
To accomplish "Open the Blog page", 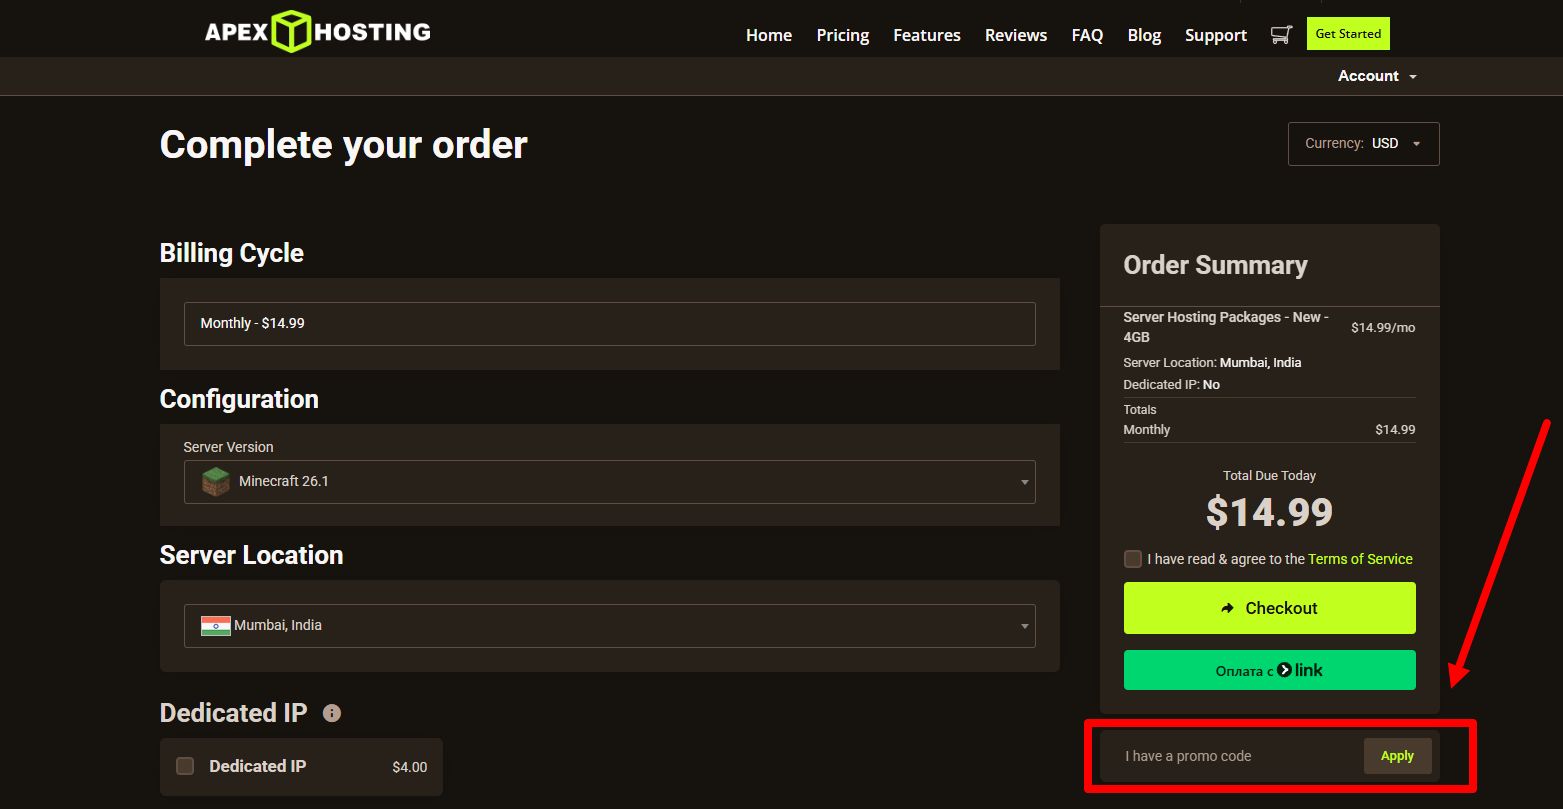I will click(1144, 35).
